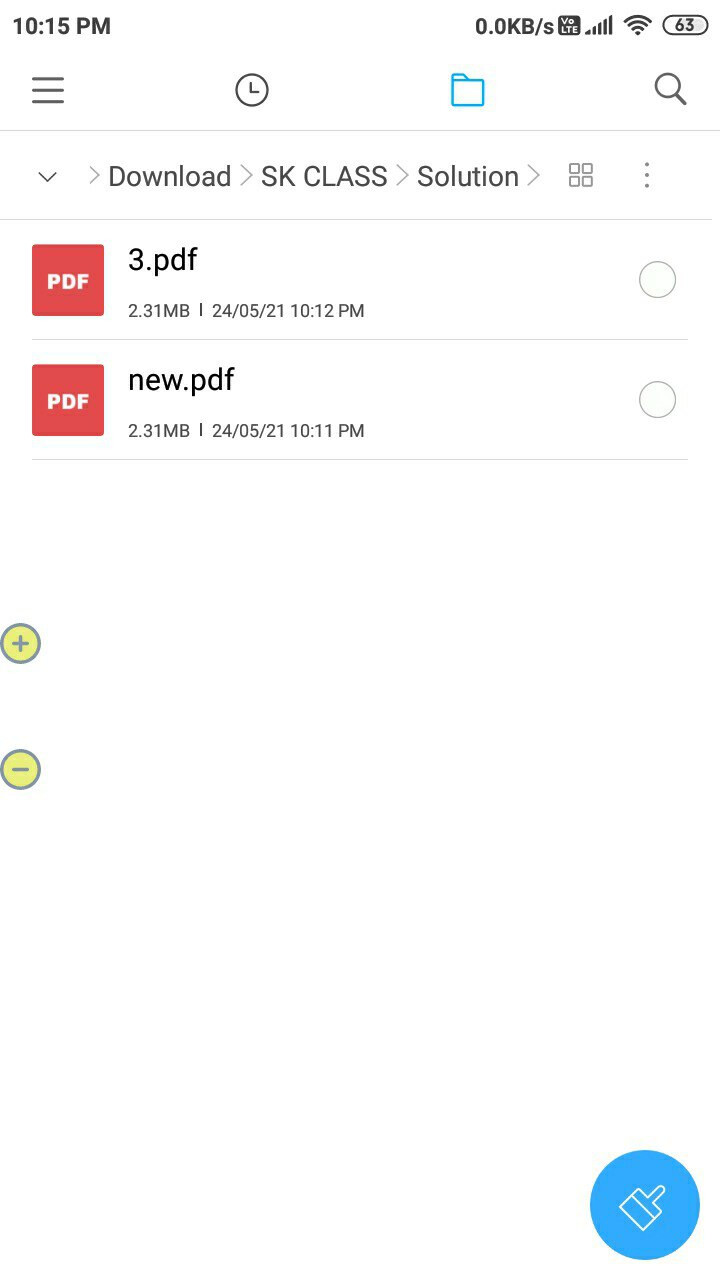720x1280 pixels.
Task: Click the PDF icon of 3.pdf
Action: coord(68,280)
